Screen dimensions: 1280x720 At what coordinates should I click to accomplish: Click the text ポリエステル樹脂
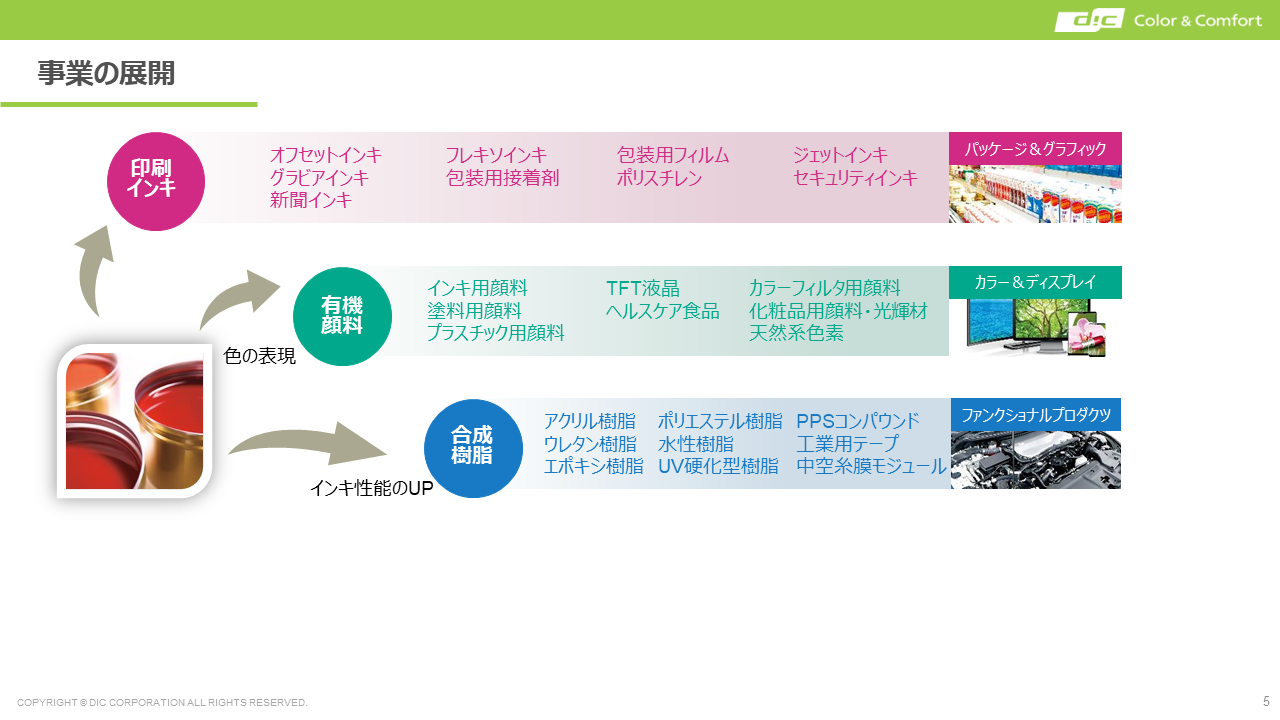click(720, 421)
